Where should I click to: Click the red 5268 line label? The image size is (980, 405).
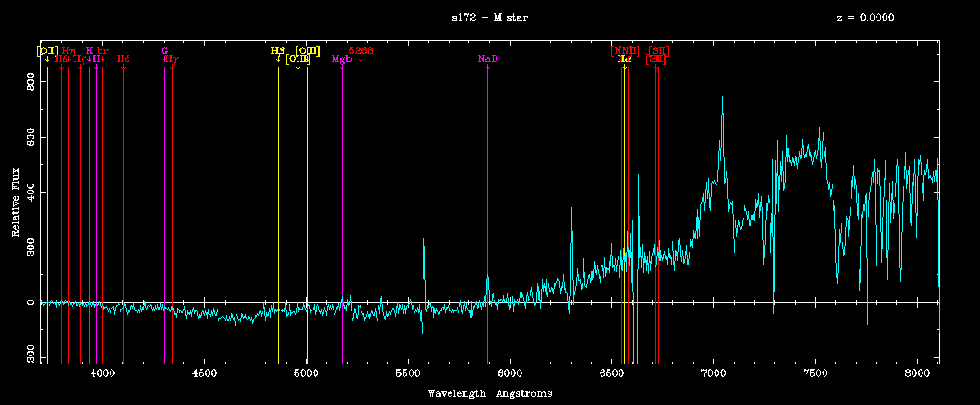tap(360, 50)
